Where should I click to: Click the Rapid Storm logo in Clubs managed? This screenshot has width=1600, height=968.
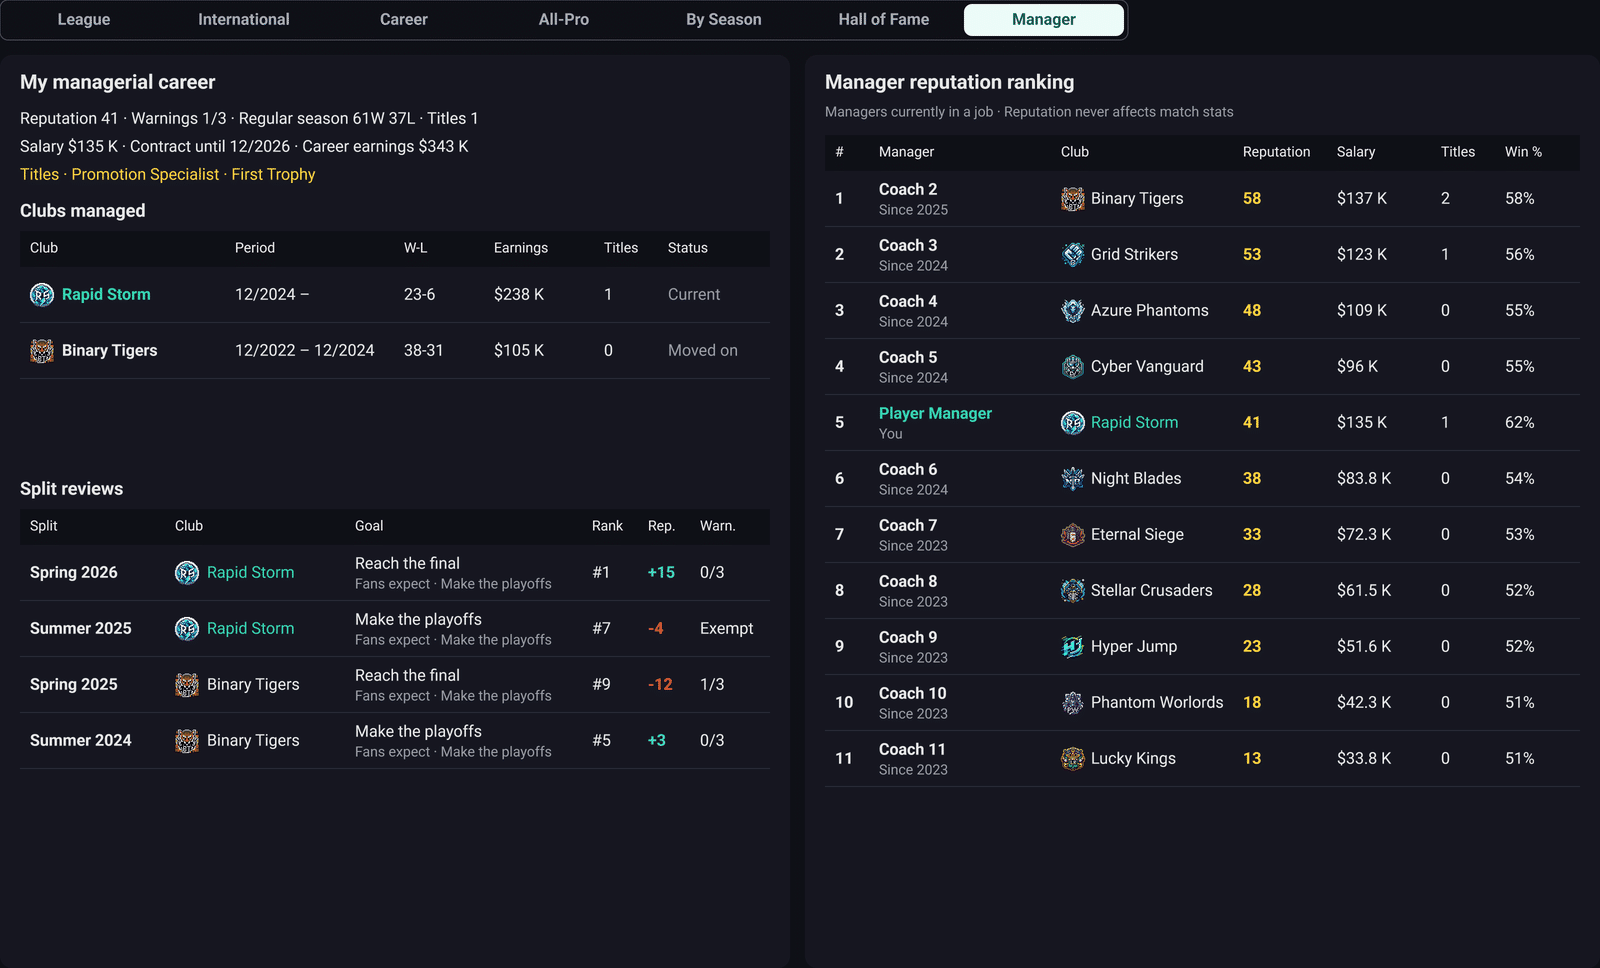coord(42,294)
